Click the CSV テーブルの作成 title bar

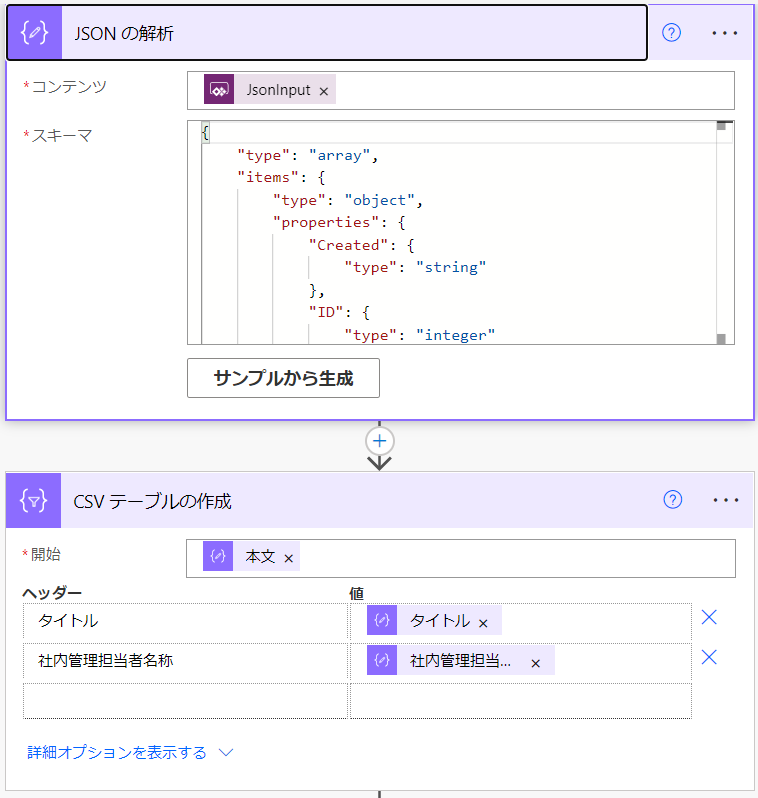(379, 501)
